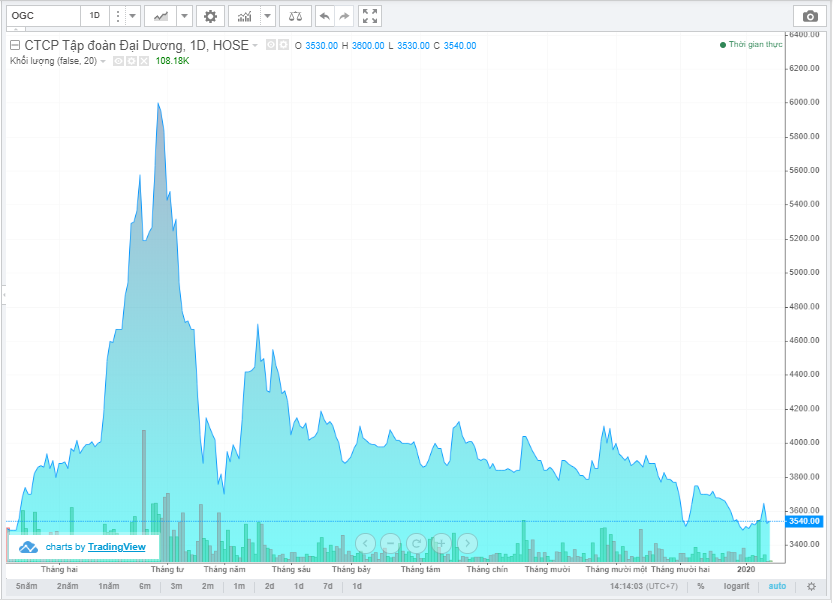This screenshot has width=833, height=603.
Task: Click the Thời gian thực realtime status
Action: (751, 45)
